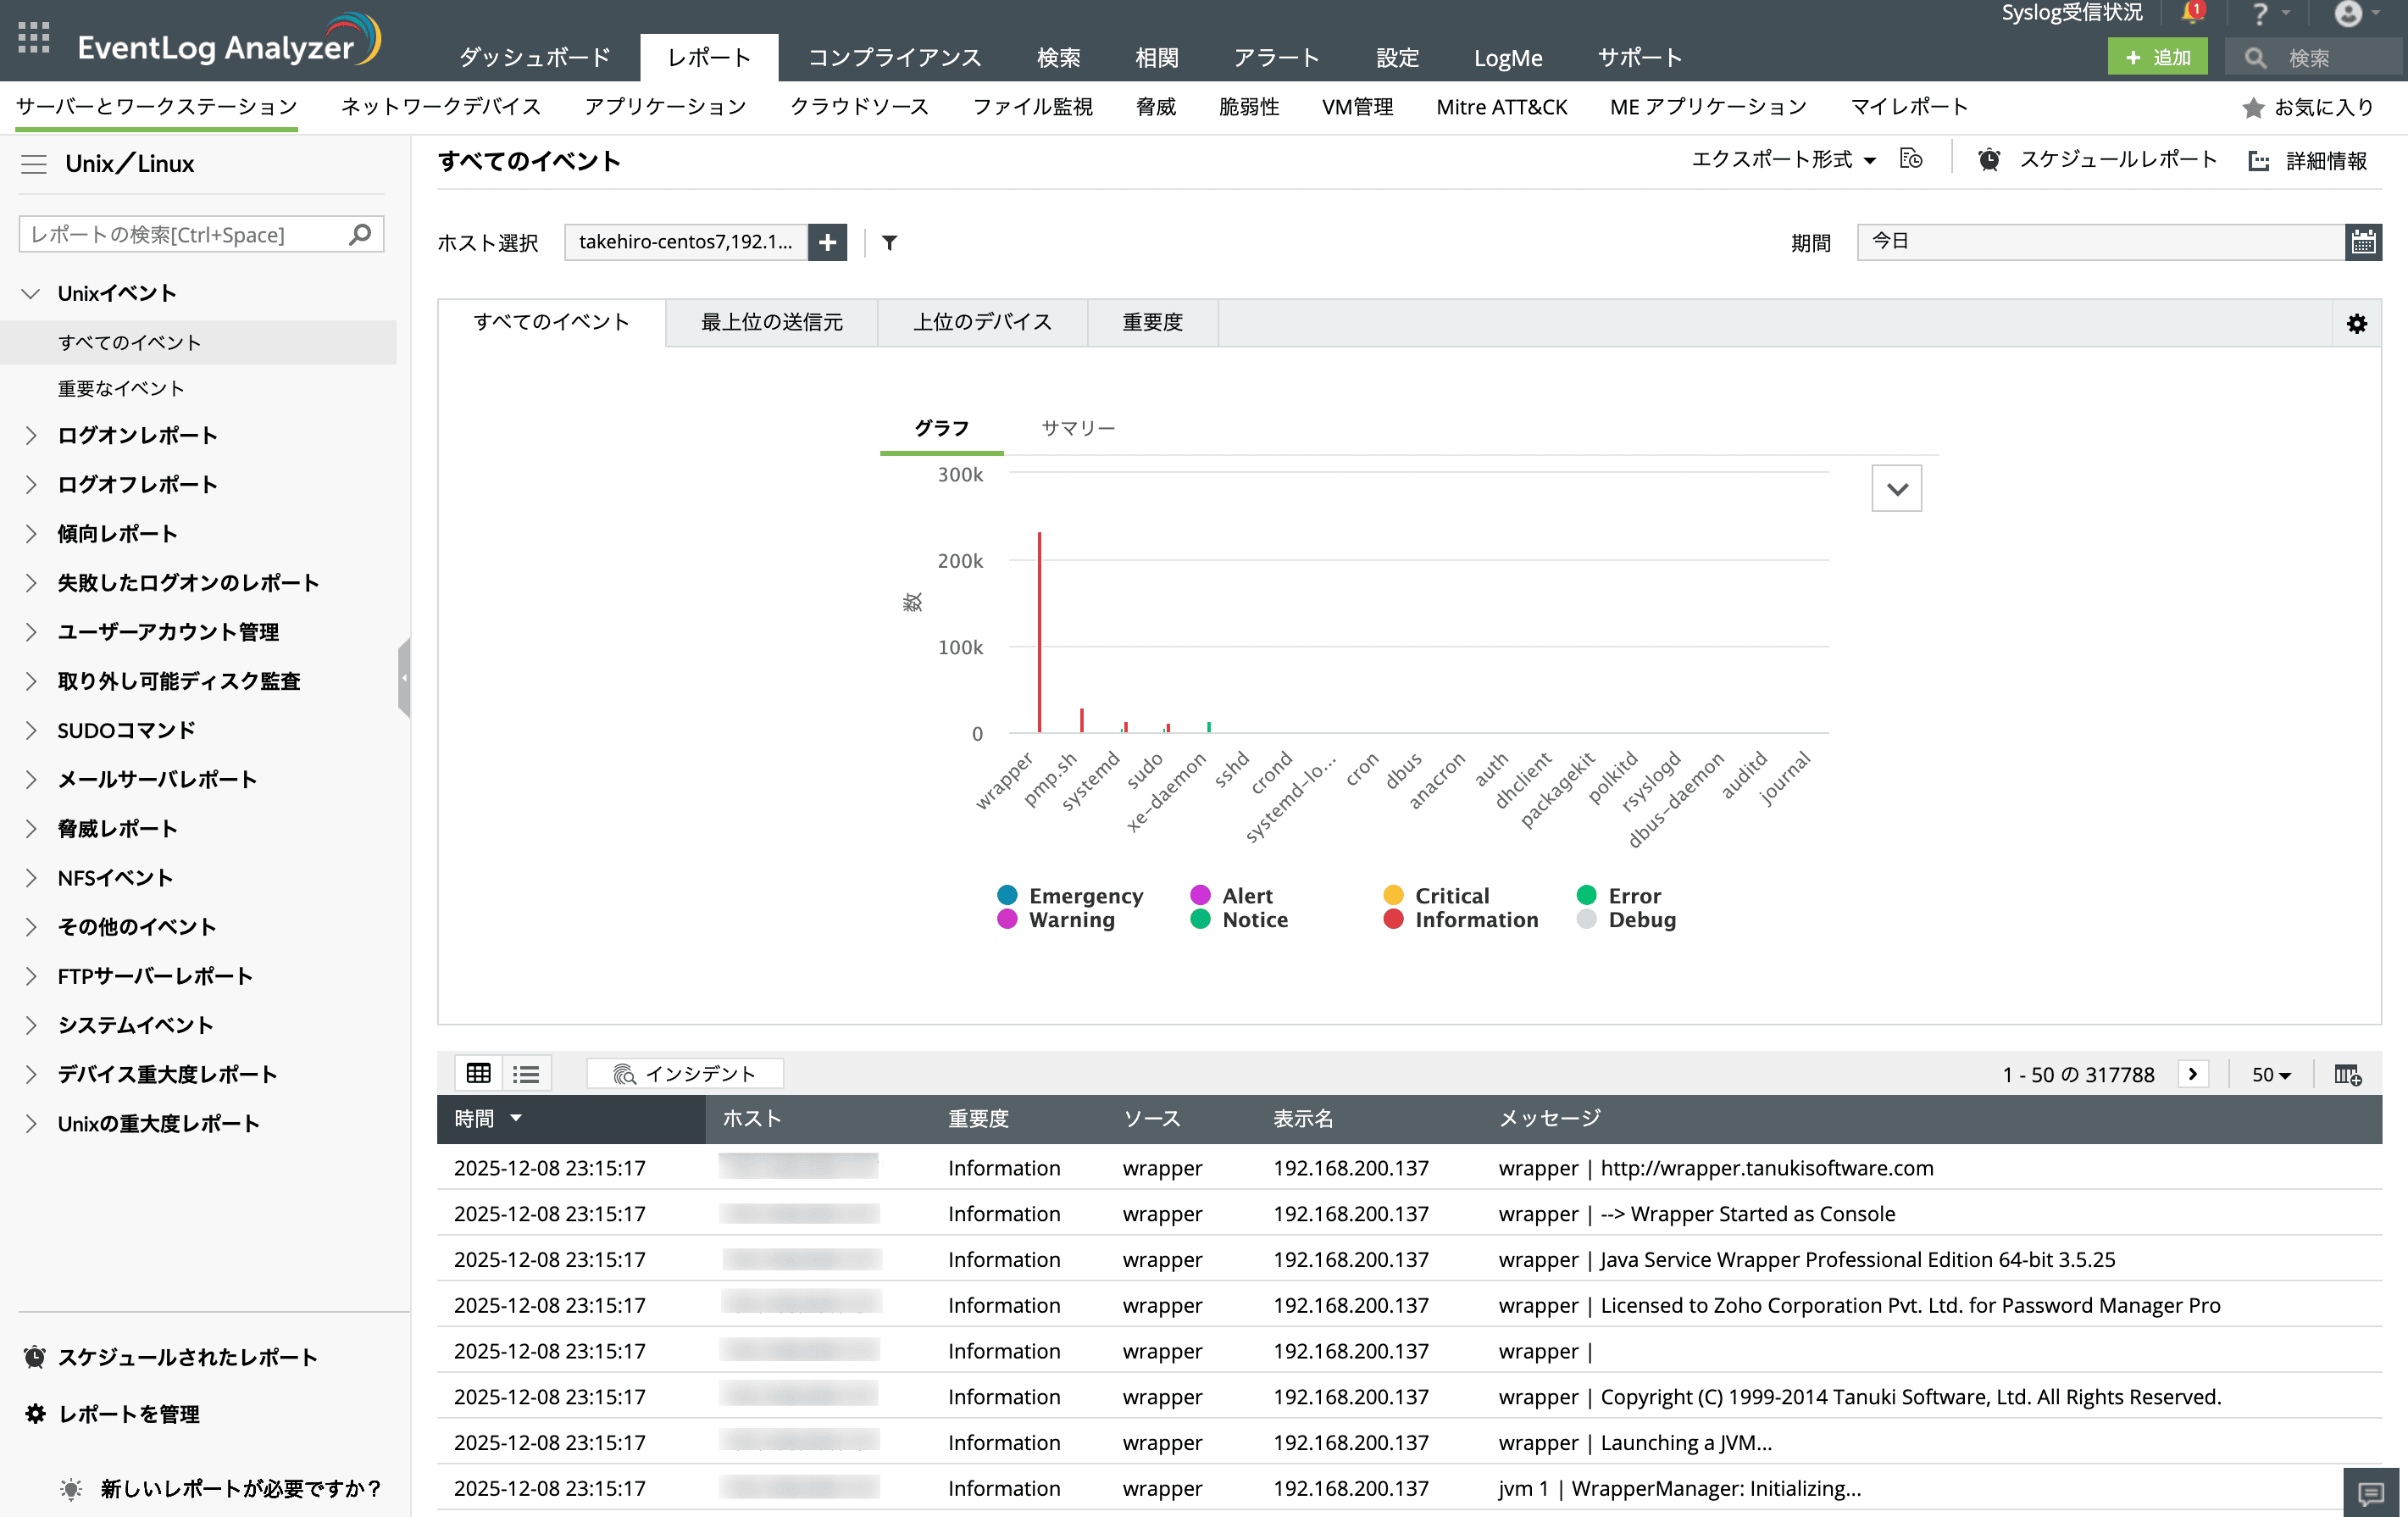Open the apps grid launcher icon
The image size is (2408, 1517).
[34, 38]
